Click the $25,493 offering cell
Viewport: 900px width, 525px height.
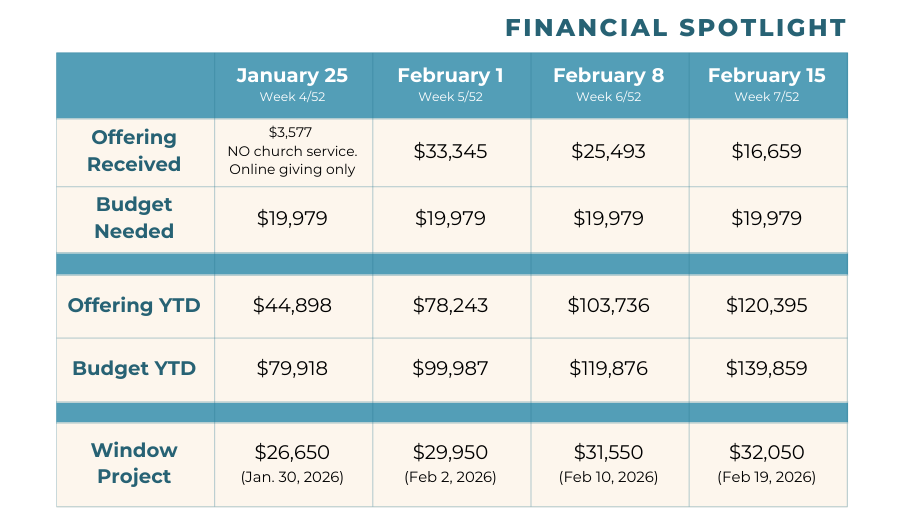click(x=608, y=152)
